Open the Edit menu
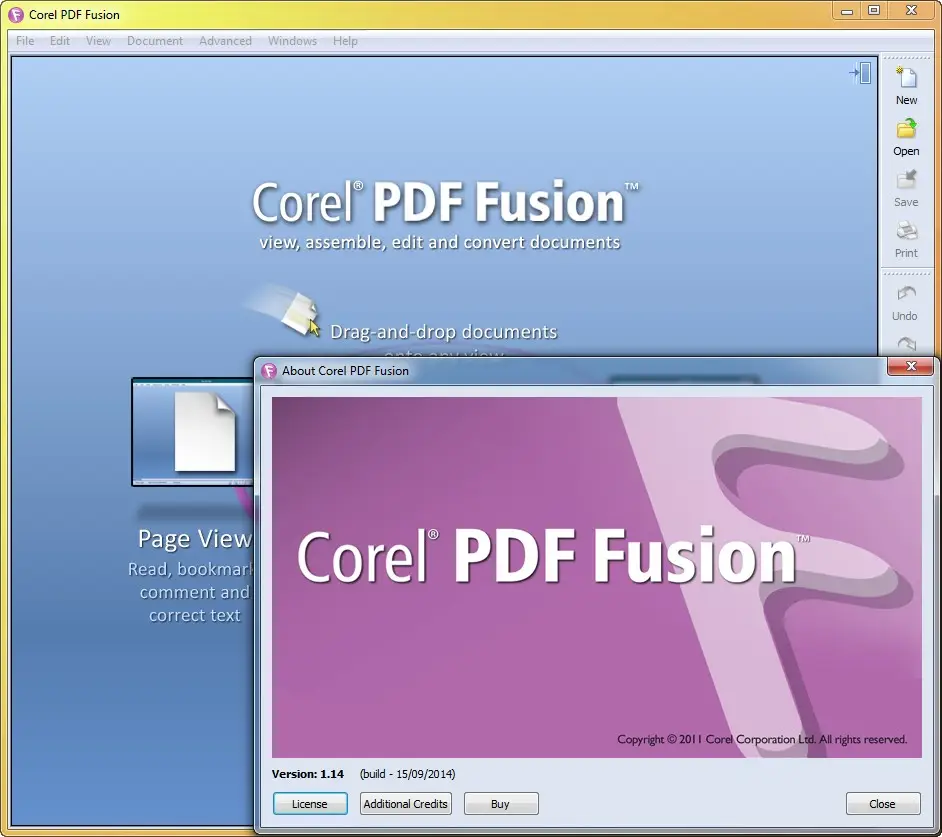Viewport: 942px width, 837px height. pos(59,41)
